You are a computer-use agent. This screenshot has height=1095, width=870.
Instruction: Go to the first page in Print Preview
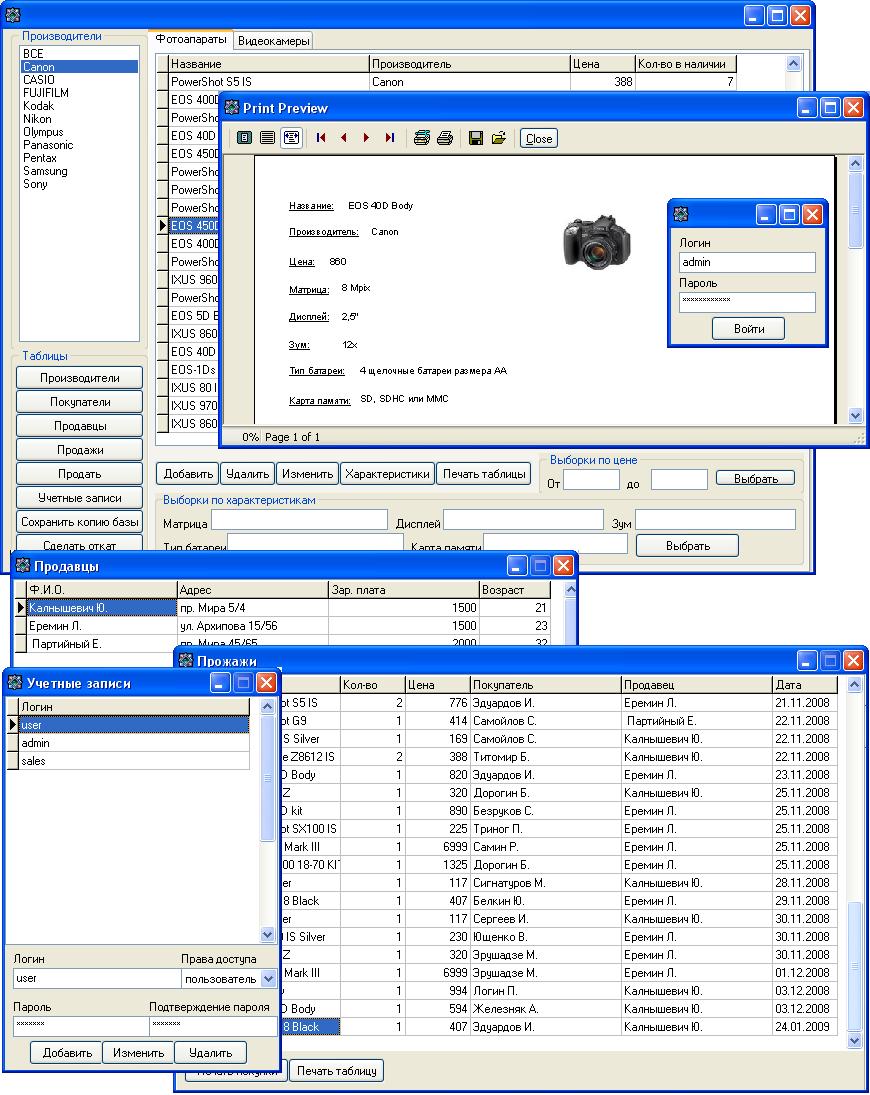click(x=321, y=138)
